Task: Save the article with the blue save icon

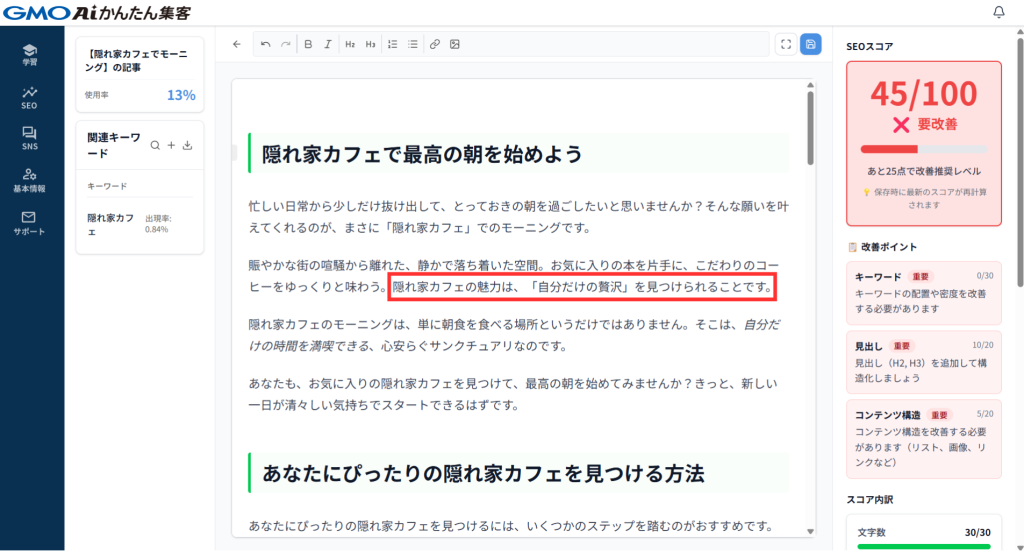Action: 810,44
